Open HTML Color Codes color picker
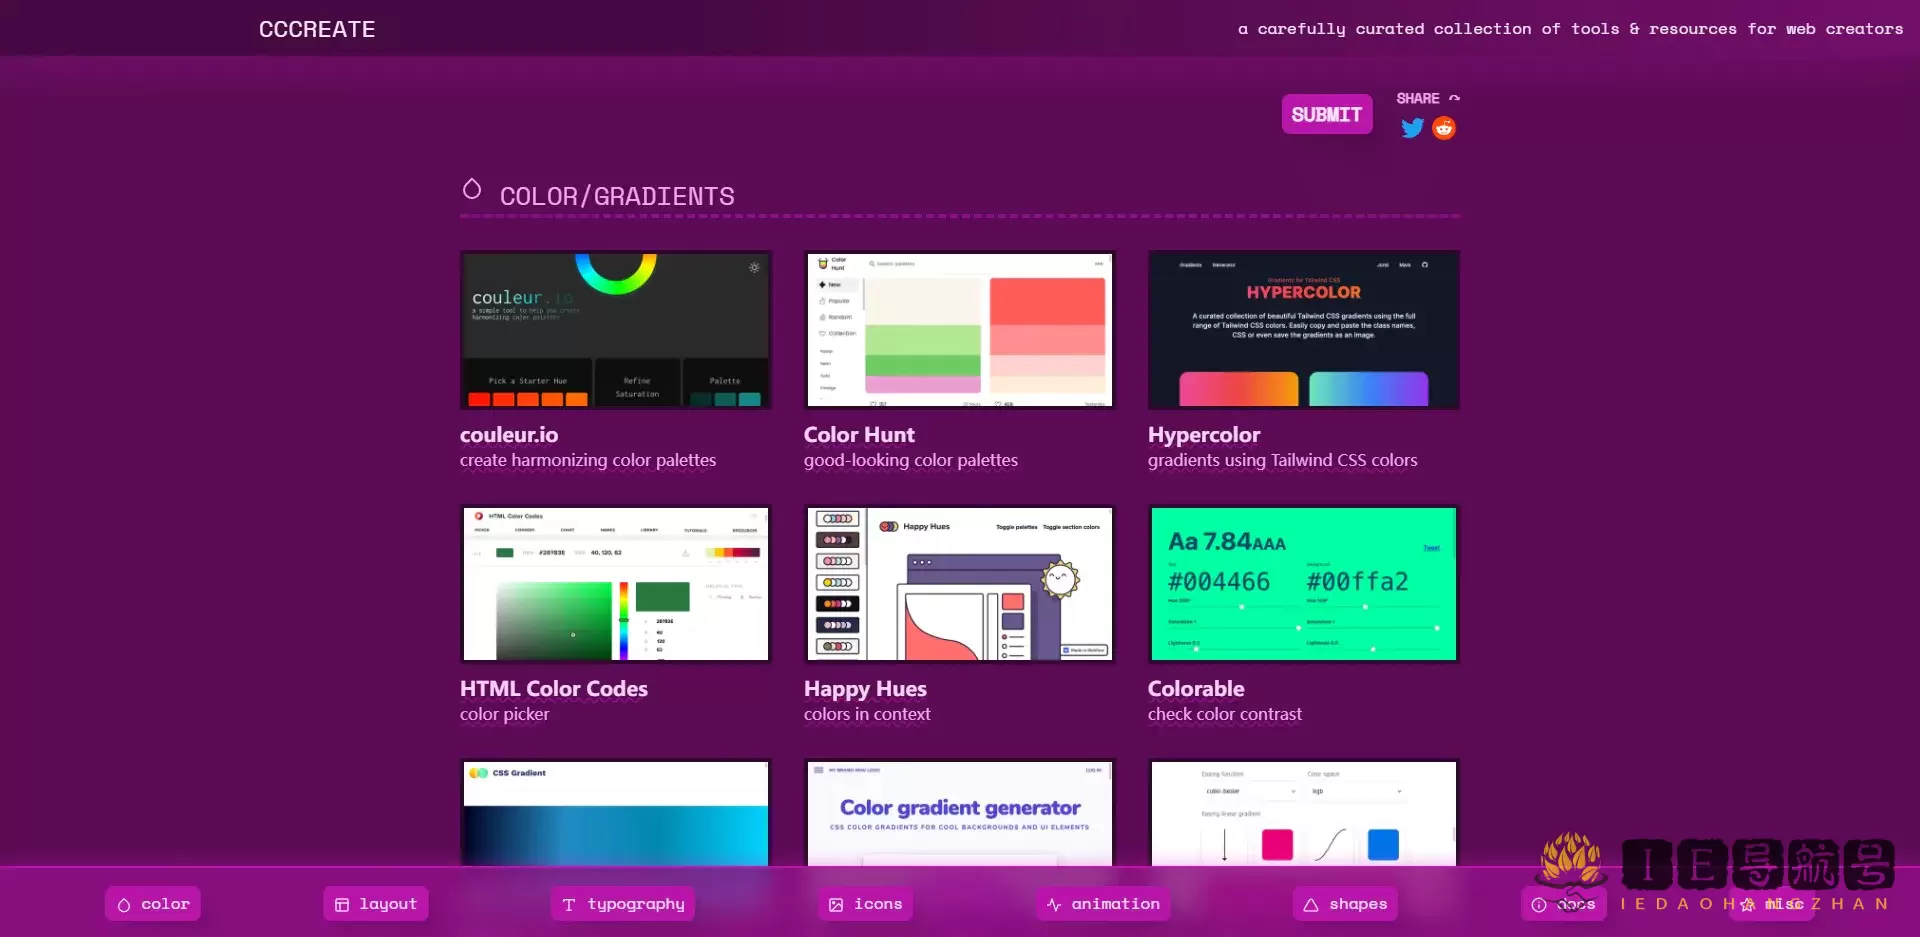This screenshot has height=937, width=1920. click(x=615, y=584)
